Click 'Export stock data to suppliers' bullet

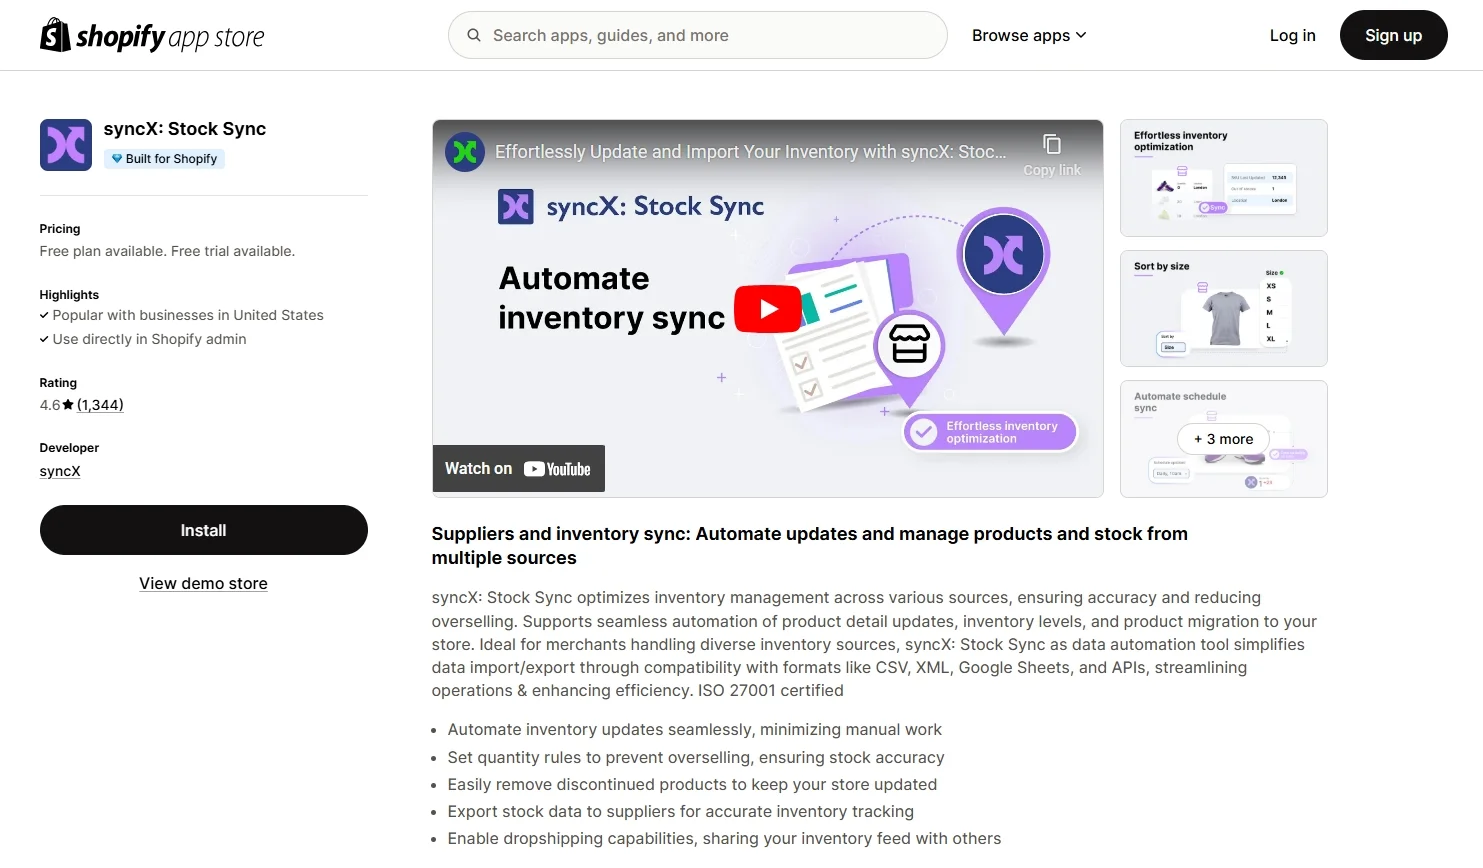click(681, 812)
